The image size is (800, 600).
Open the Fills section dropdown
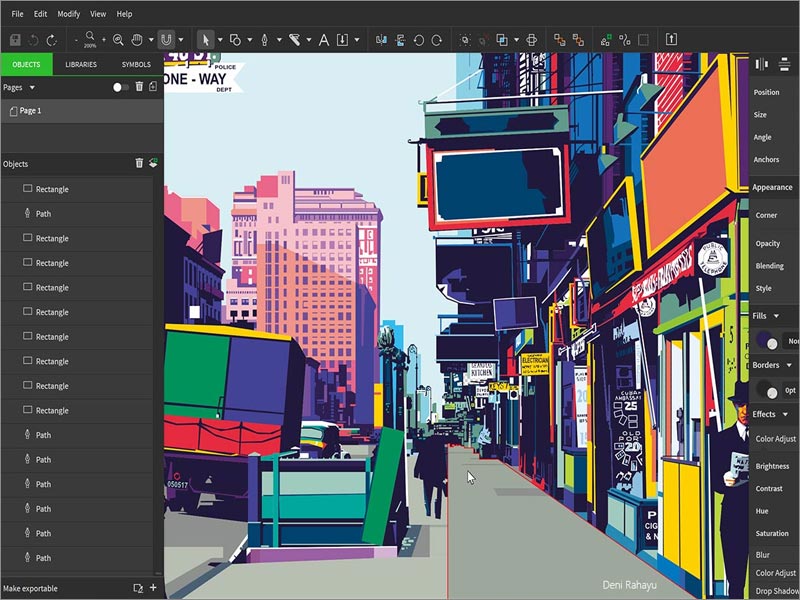click(776, 316)
